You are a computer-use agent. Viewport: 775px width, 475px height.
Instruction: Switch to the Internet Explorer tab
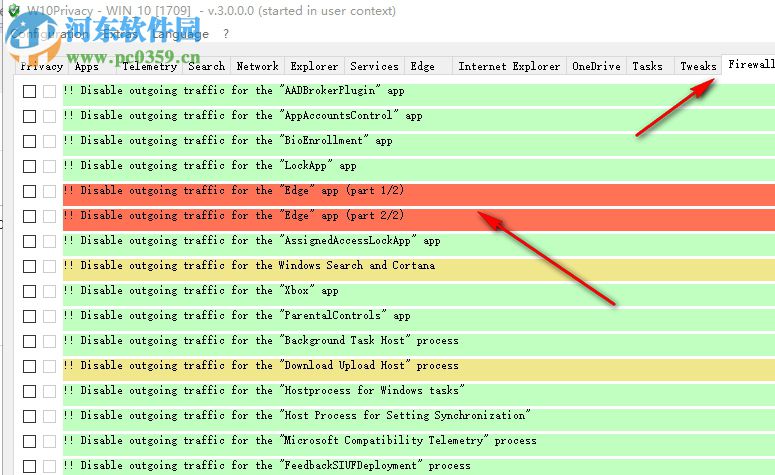[509, 66]
